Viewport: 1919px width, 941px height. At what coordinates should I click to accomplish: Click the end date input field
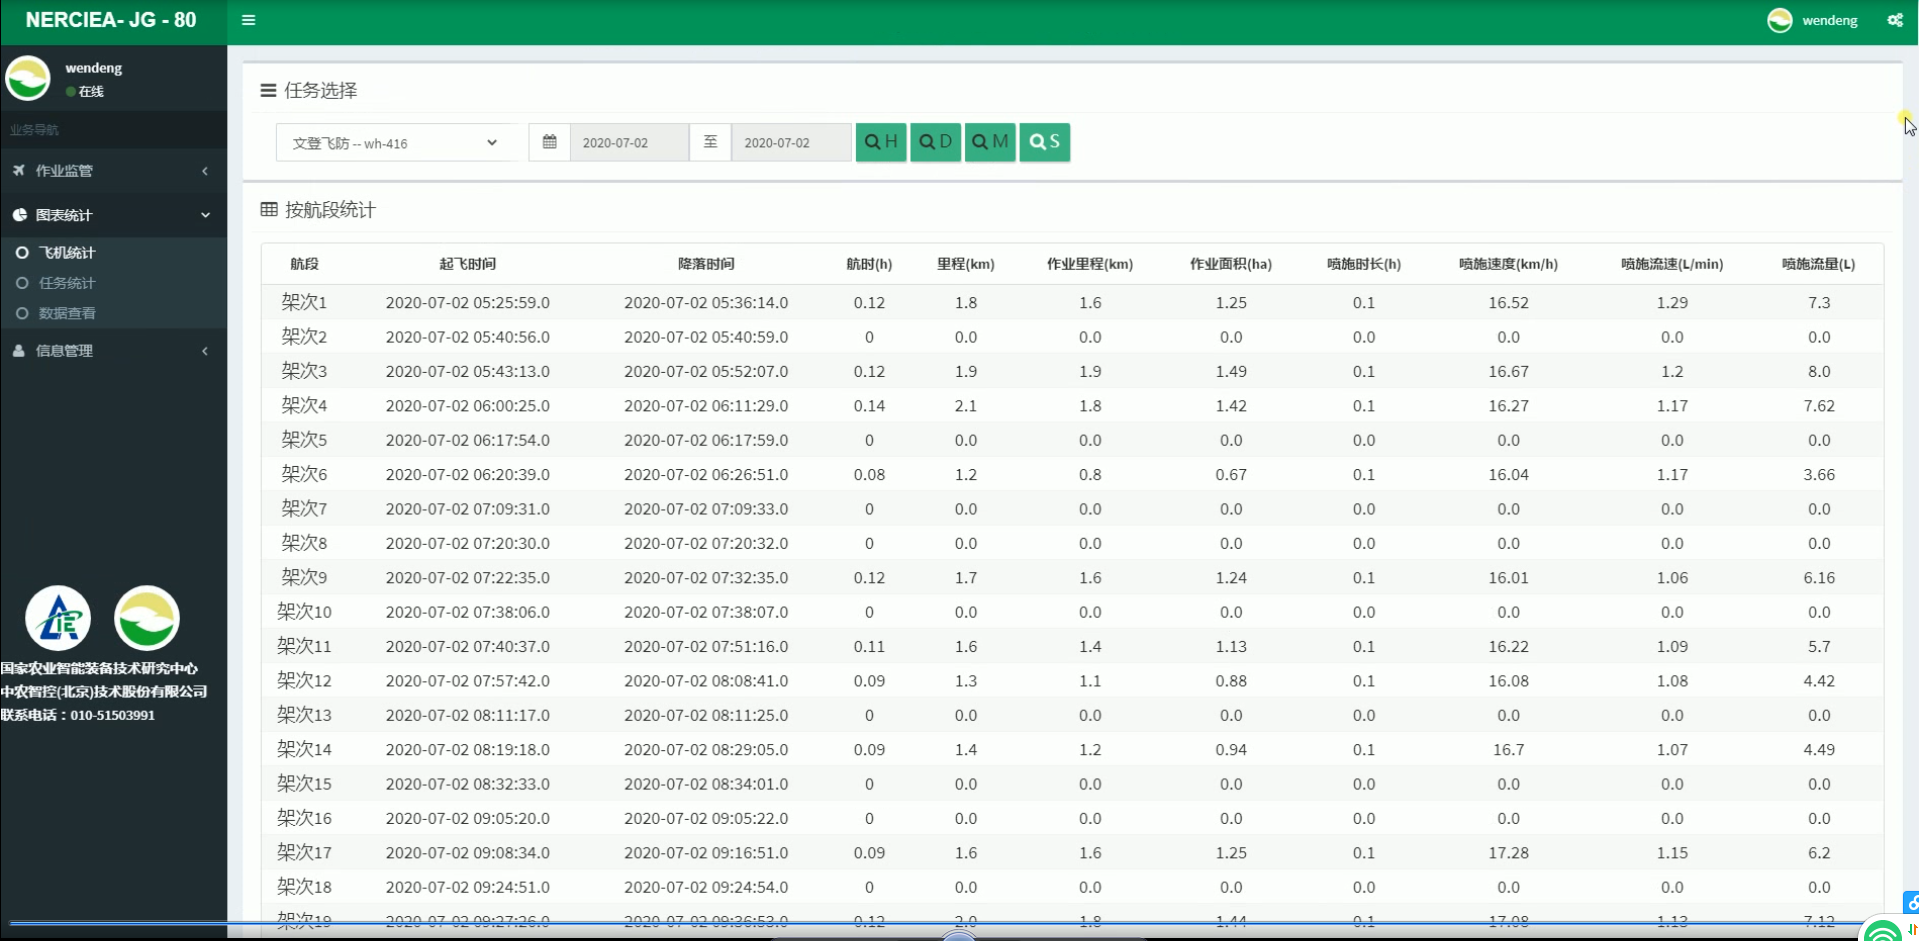(x=790, y=142)
